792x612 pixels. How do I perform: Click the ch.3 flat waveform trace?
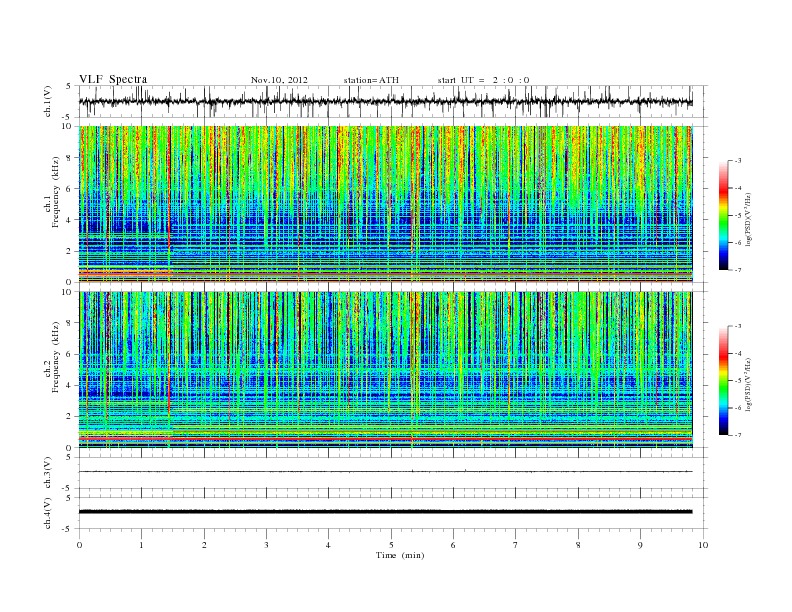coord(385,472)
